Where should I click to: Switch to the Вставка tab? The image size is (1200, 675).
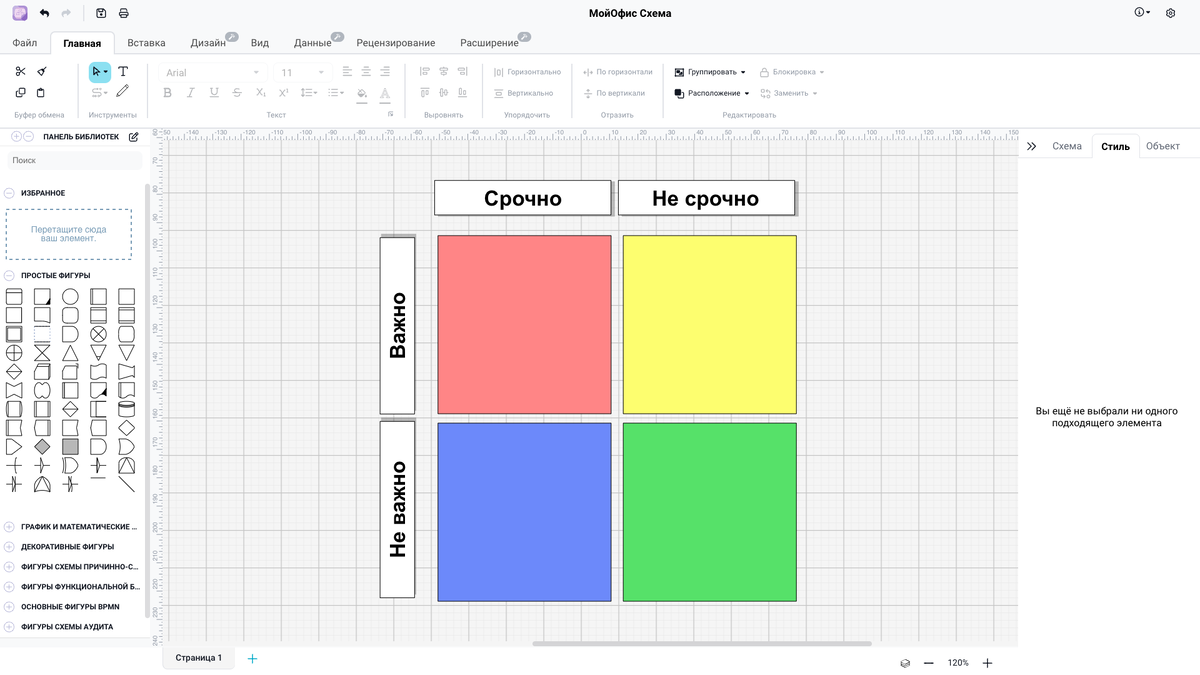click(146, 43)
